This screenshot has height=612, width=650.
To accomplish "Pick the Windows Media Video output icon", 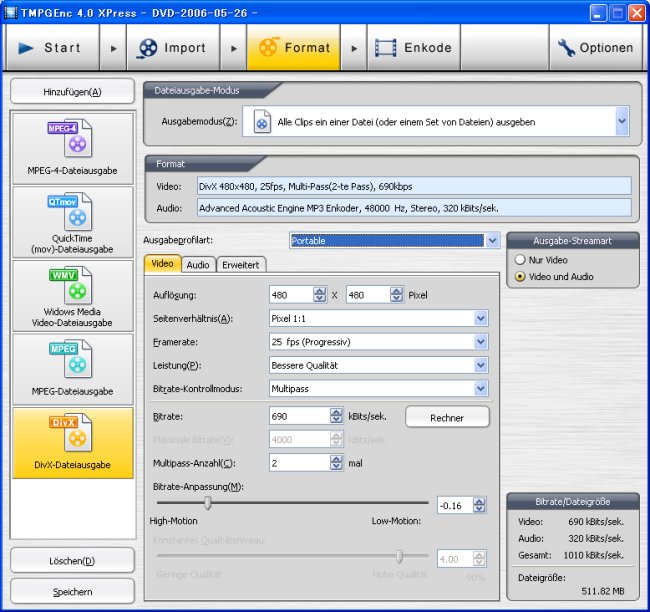I will coord(73,296).
